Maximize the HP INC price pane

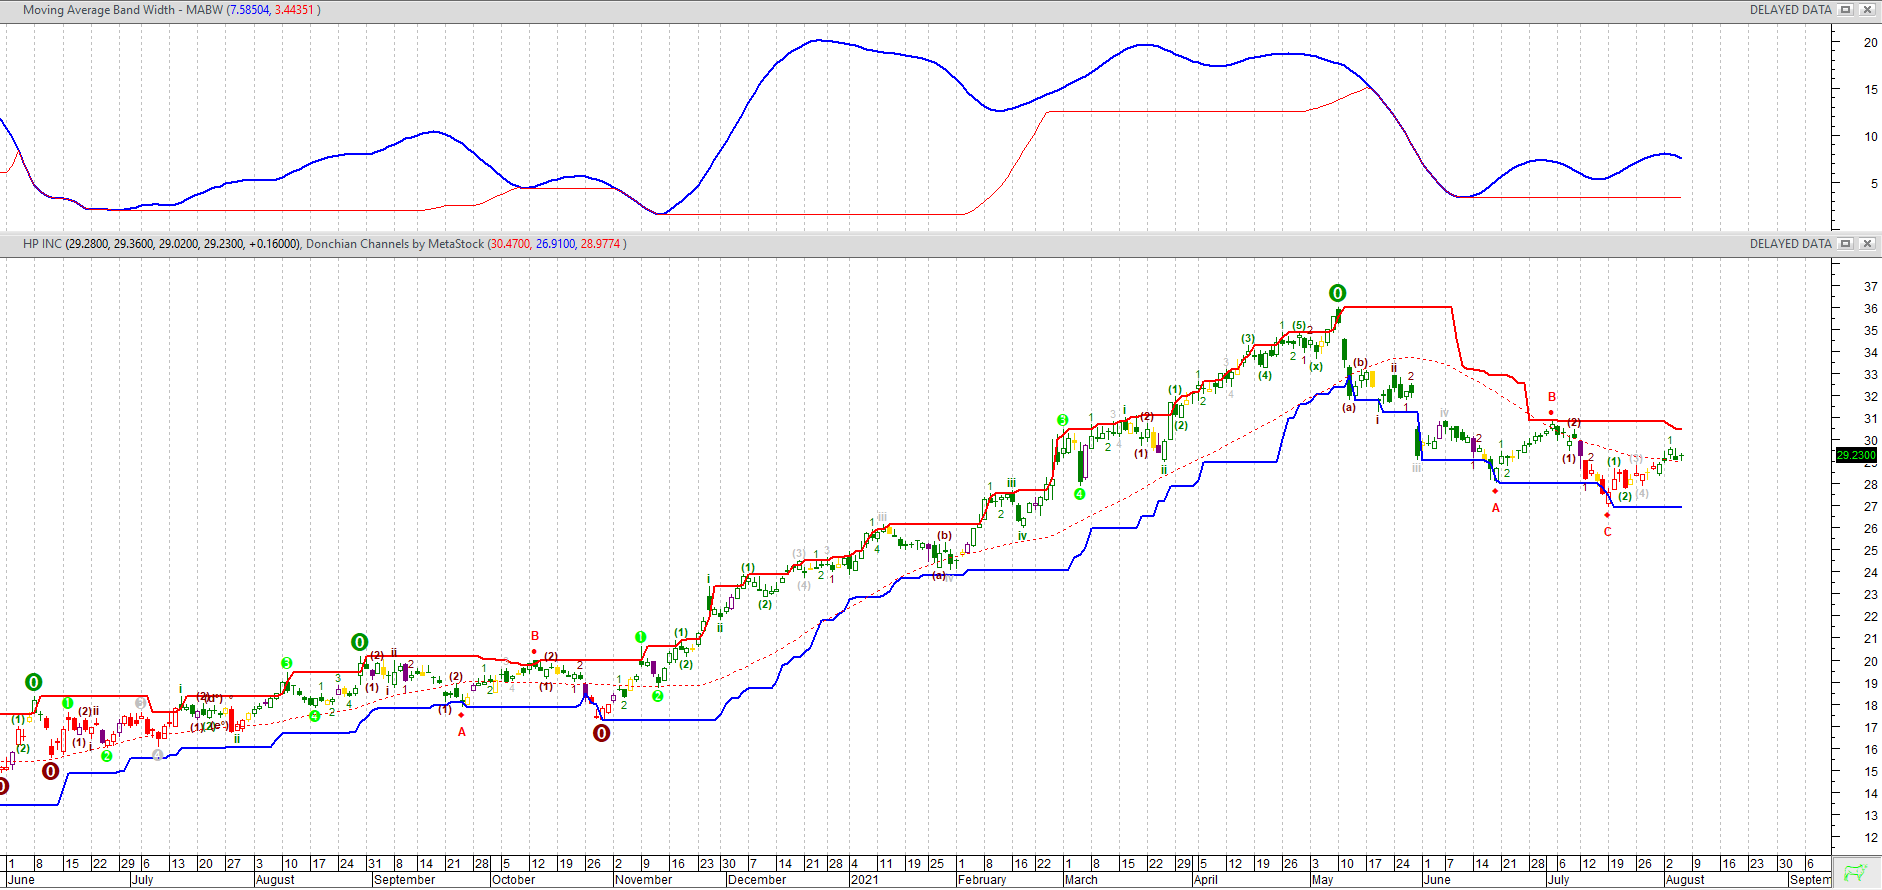point(1846,244)
